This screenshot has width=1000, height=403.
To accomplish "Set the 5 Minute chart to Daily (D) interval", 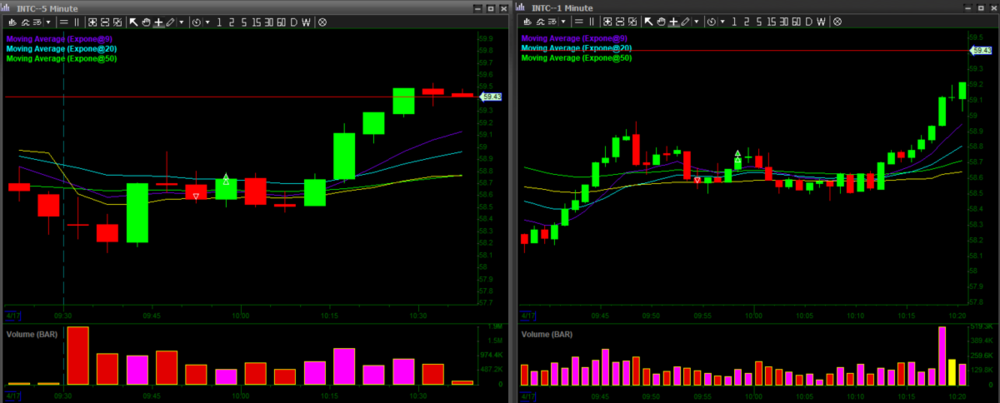I will (294, 21).
